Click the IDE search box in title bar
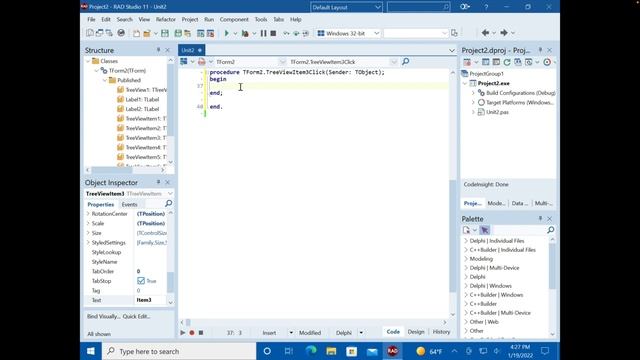Image resolution: width=640 pixels, height=360 pixels. click(x=418, y=7)
